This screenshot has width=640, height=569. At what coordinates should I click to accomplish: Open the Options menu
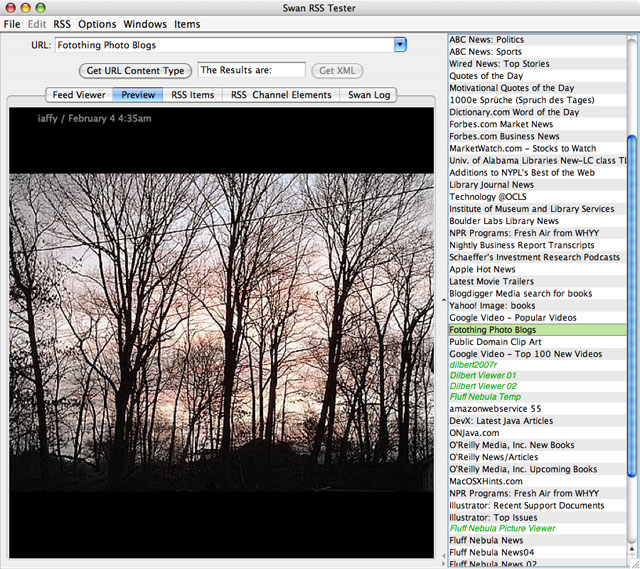point(97,24)
